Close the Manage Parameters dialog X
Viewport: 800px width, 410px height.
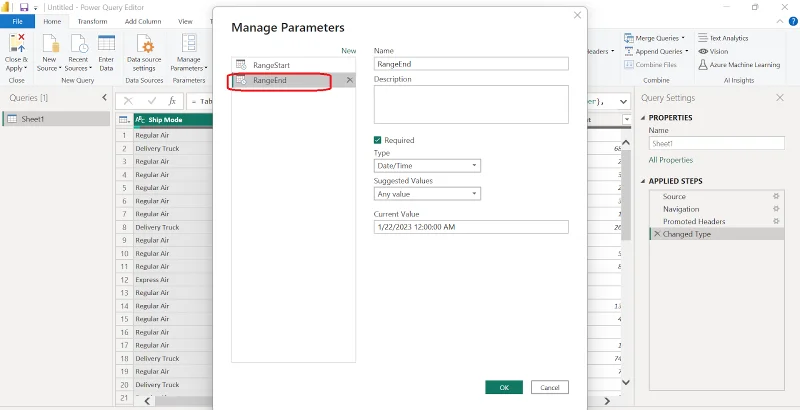578,15
